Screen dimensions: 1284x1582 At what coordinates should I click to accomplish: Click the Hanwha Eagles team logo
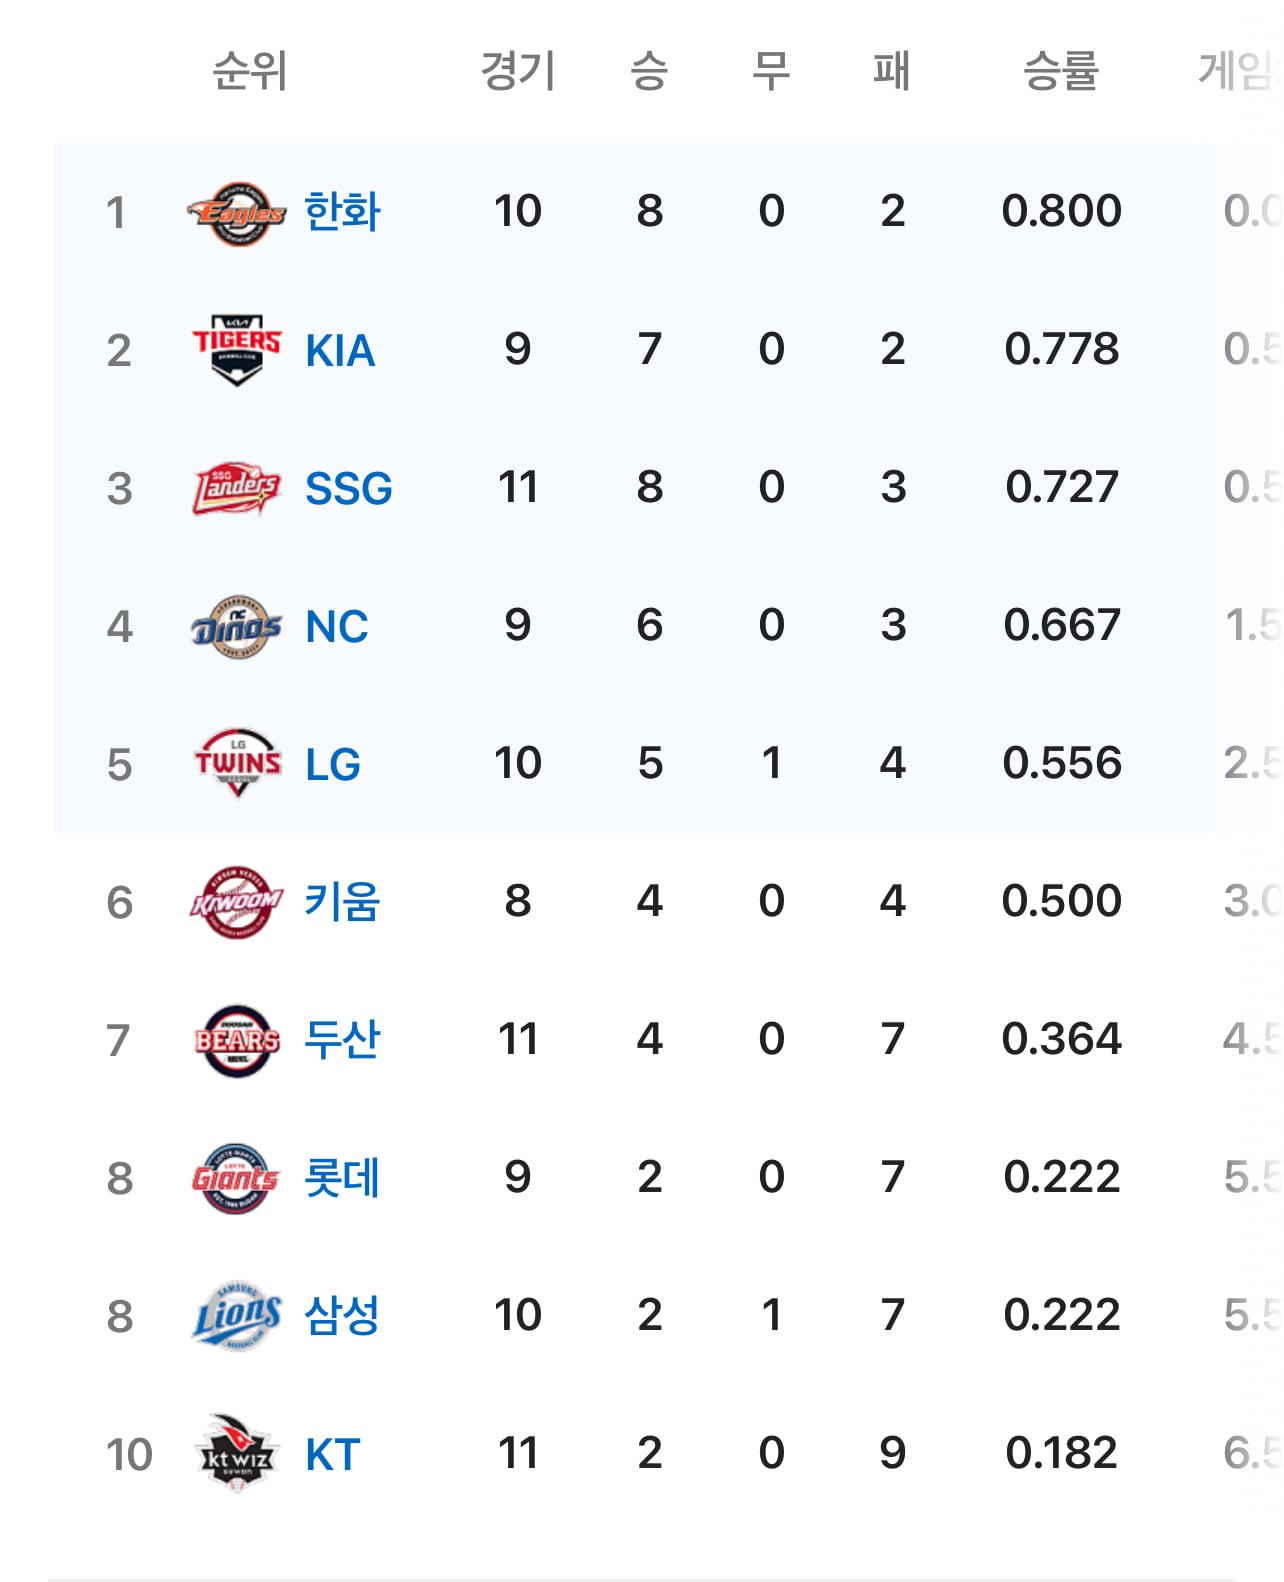click(237, 213)
